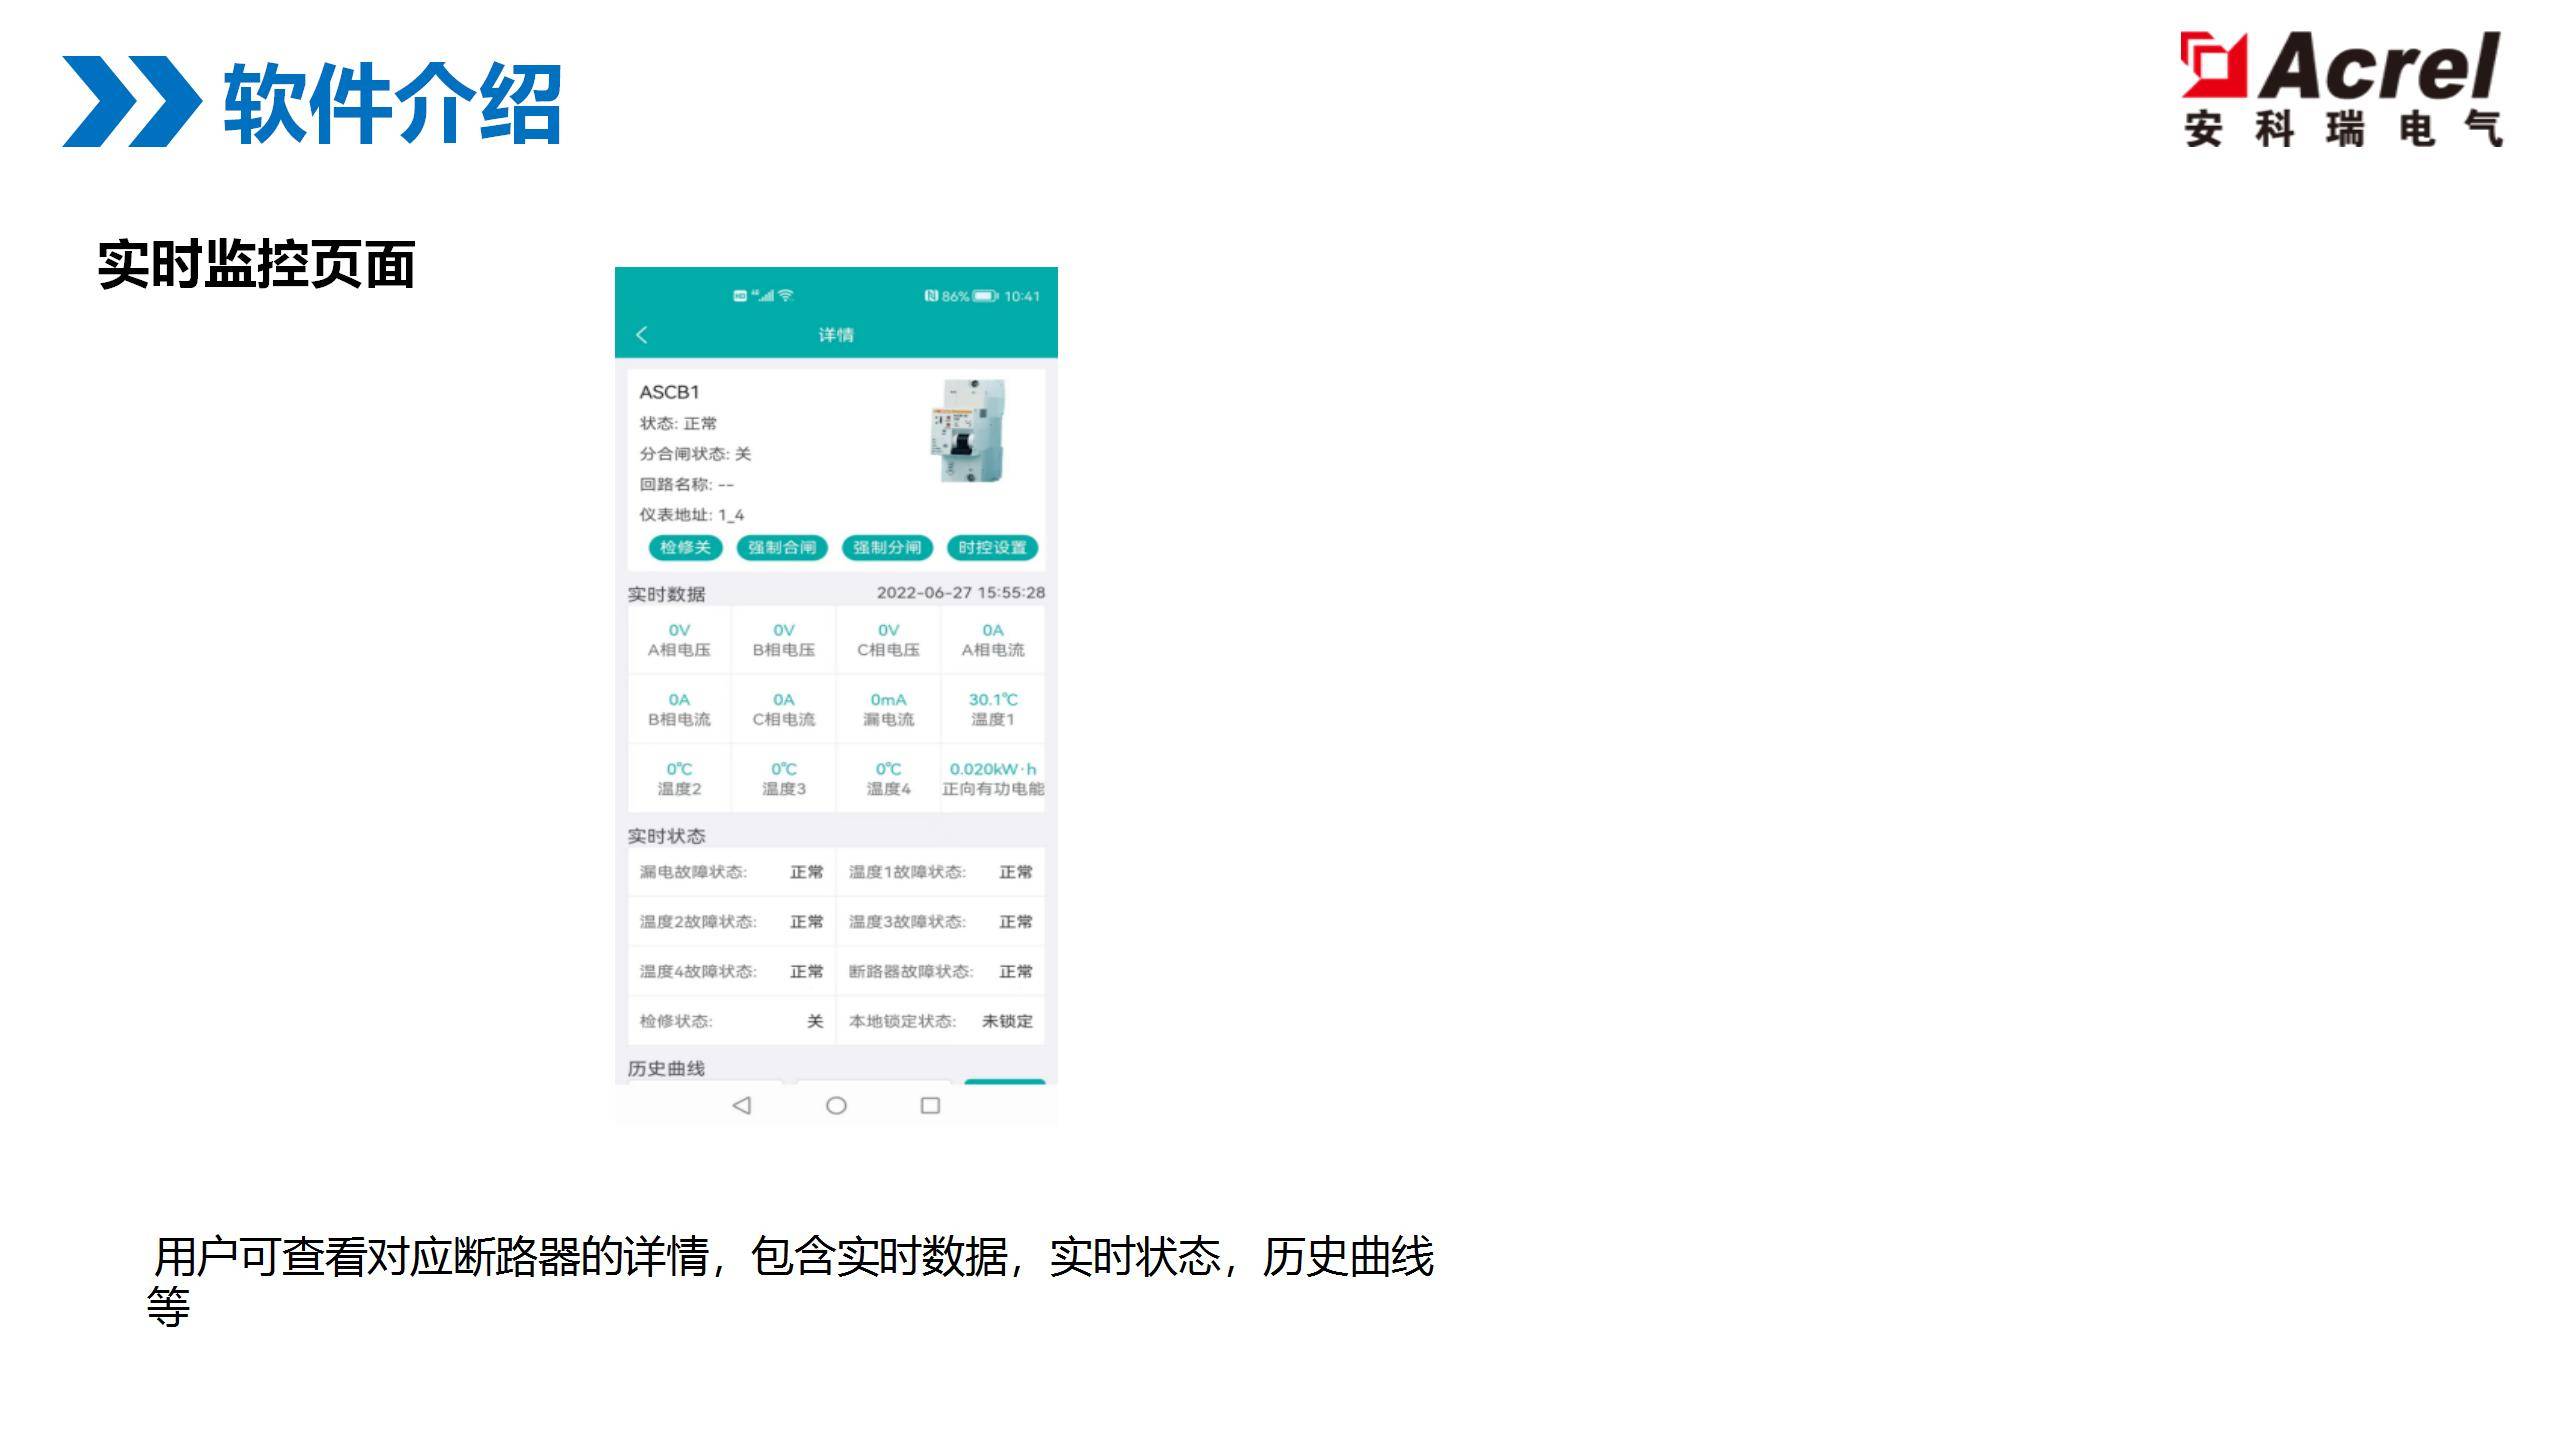Open the 时控设置 timer settings
The width and height of the screenshot is (2560, 1440).
pos(992,547)
